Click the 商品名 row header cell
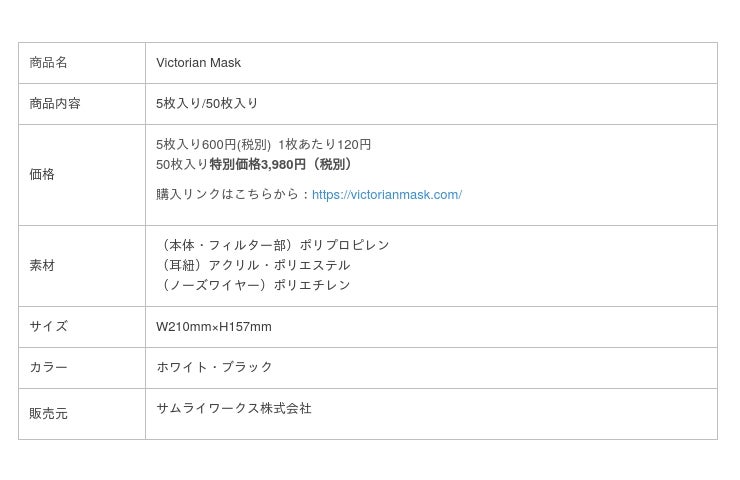This screenshot has width=740, height=480. (x=49, y=63)
